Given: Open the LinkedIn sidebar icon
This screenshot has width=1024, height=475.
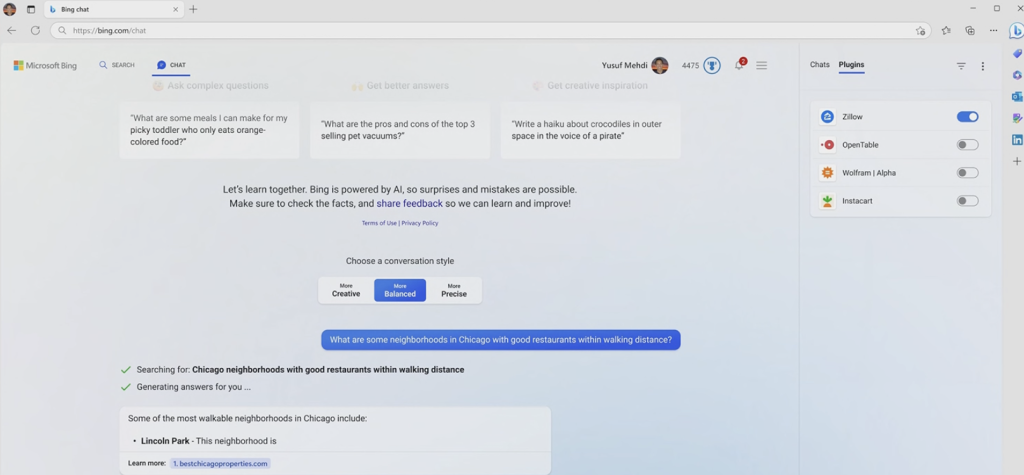Looking at the screenshot, I should (1017, 140).
